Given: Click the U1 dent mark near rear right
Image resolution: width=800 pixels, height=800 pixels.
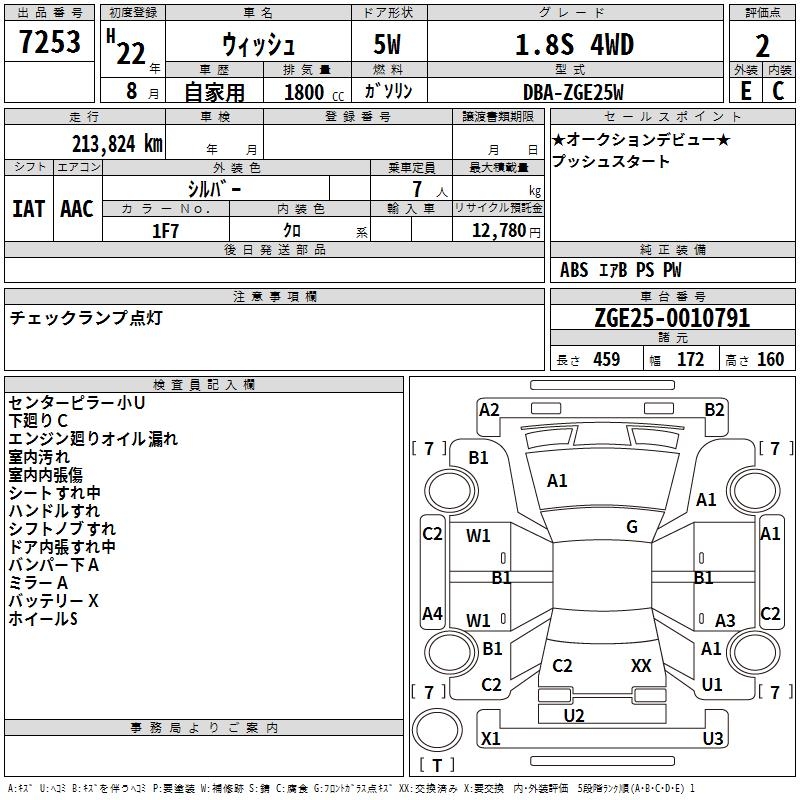Looking at the screenshot, I should click(x=712, y=685).
